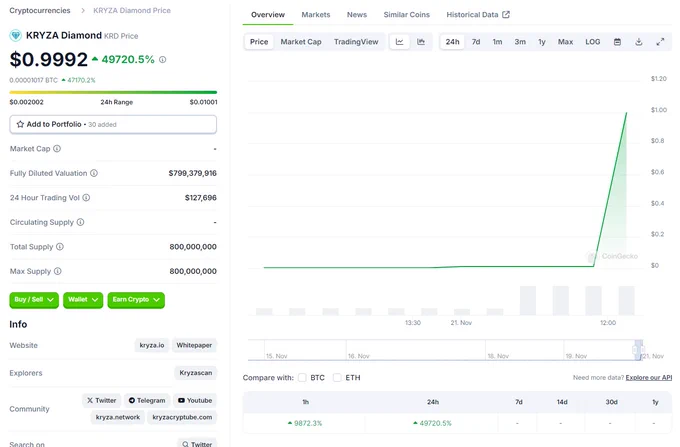Select the 1m time range
Screen dimensions: 680x447
(x=497, y=42)
